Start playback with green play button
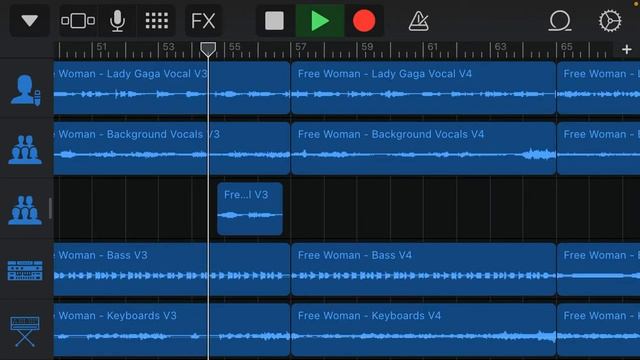This screenshot has height=360, width=640. [320, 20]
